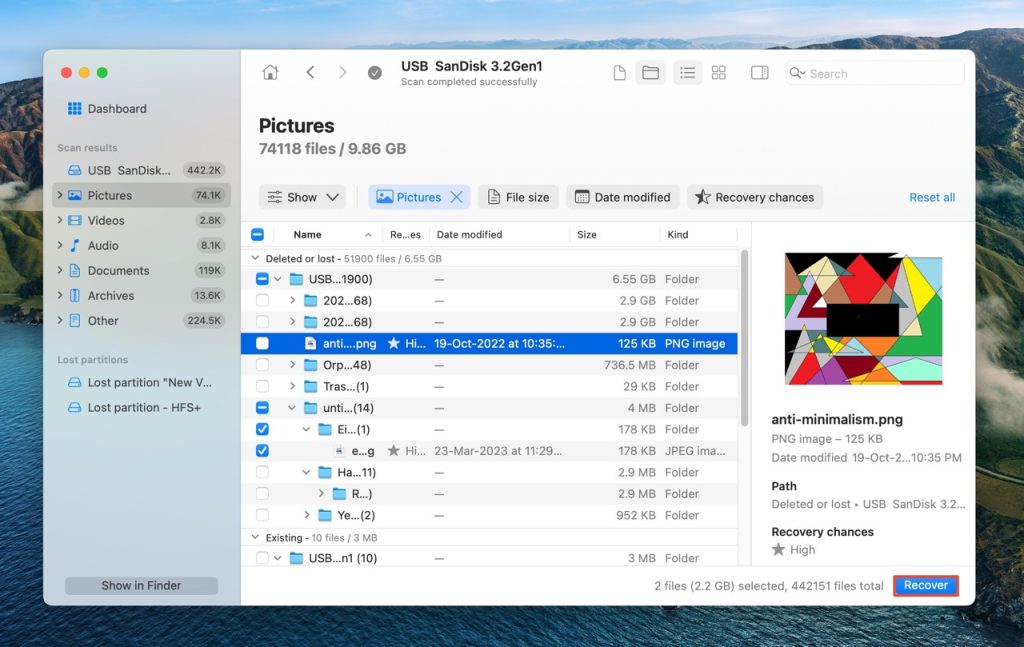1024x647 pixels.
Task: Click the Reset all link
Action: coord(931,197)
